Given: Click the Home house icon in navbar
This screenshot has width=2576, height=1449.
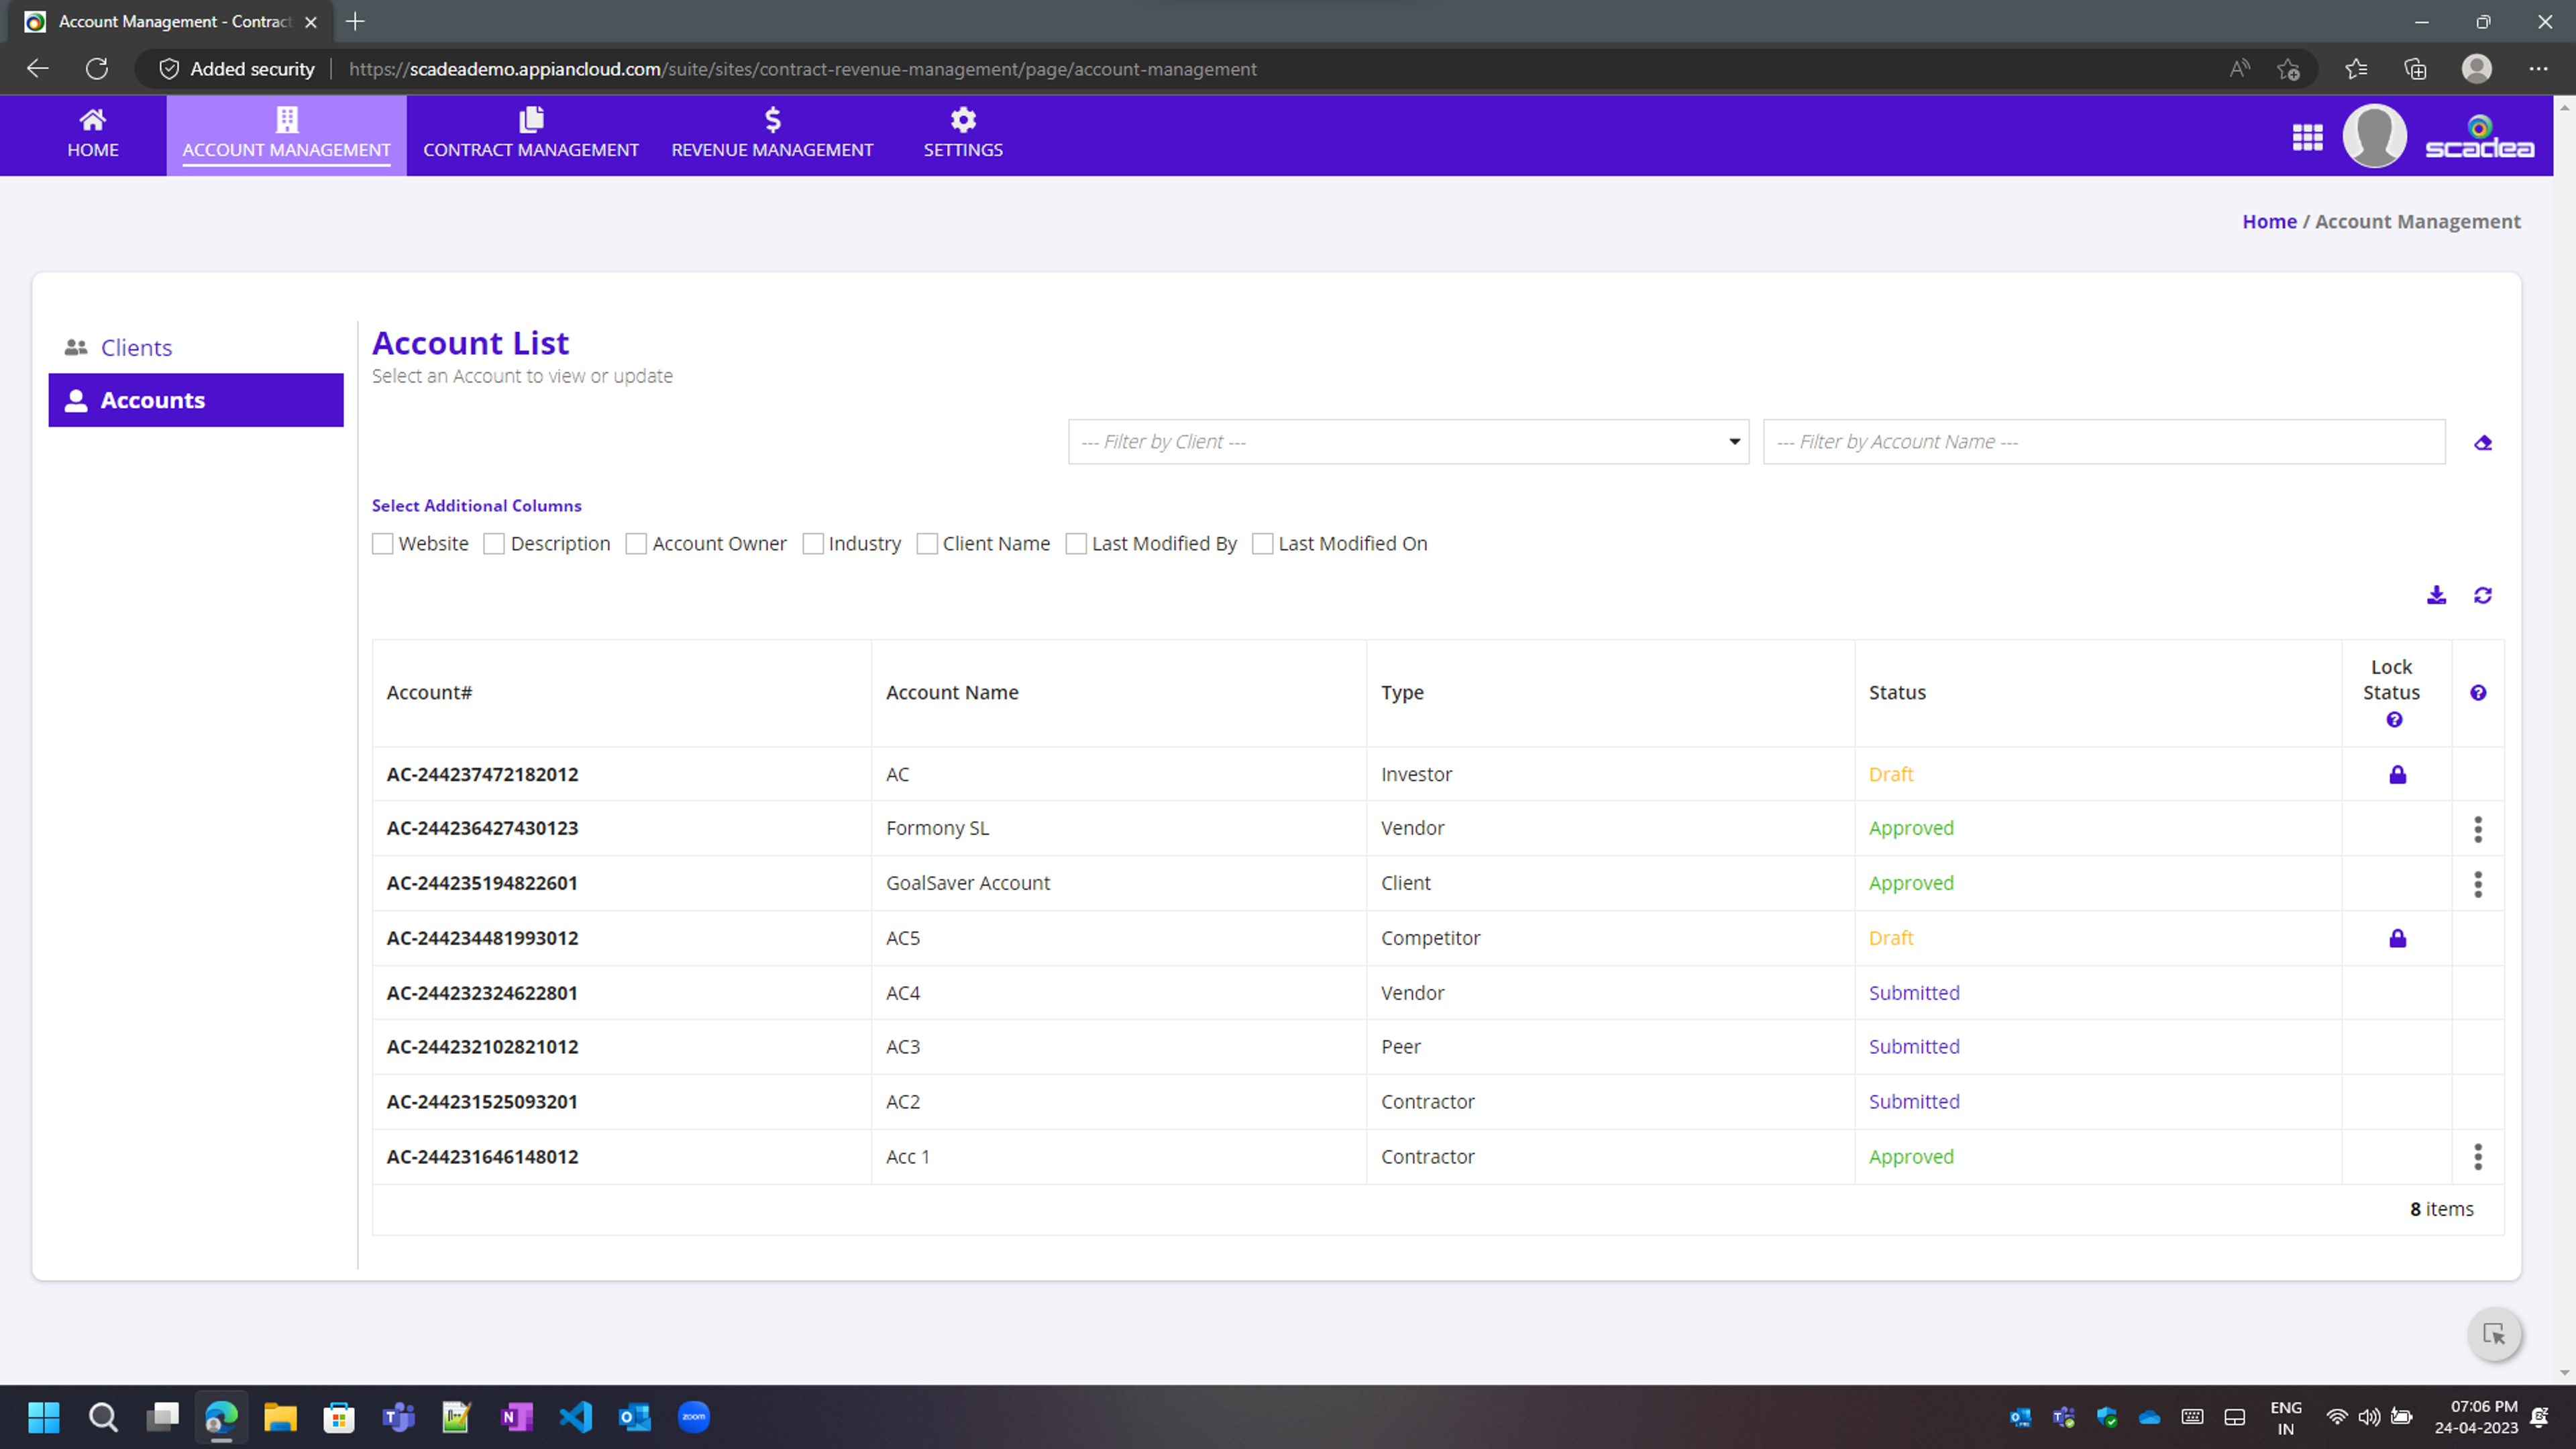Looking at the screenshot, I should 92,120.
